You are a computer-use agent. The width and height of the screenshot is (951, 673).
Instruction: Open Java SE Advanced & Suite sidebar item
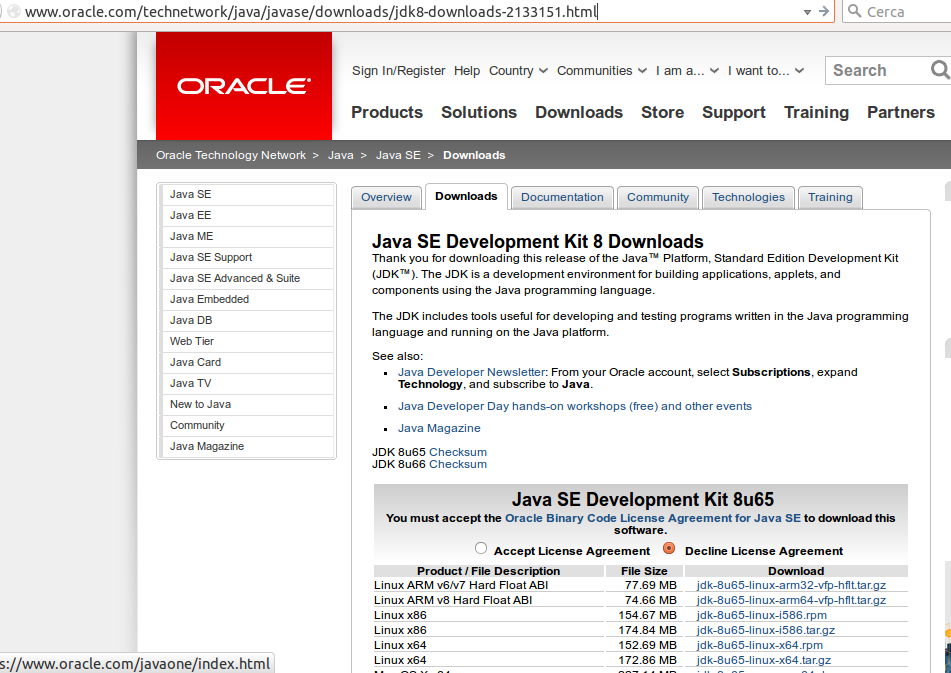(247, 278)
